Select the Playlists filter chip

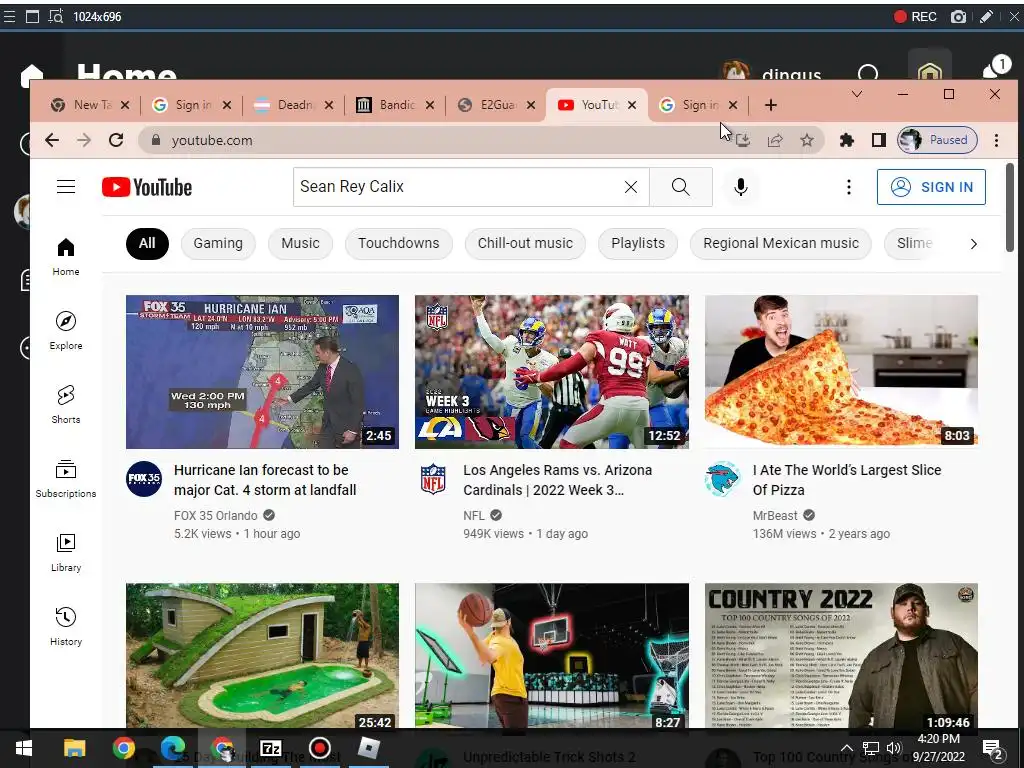pos(638,244)
